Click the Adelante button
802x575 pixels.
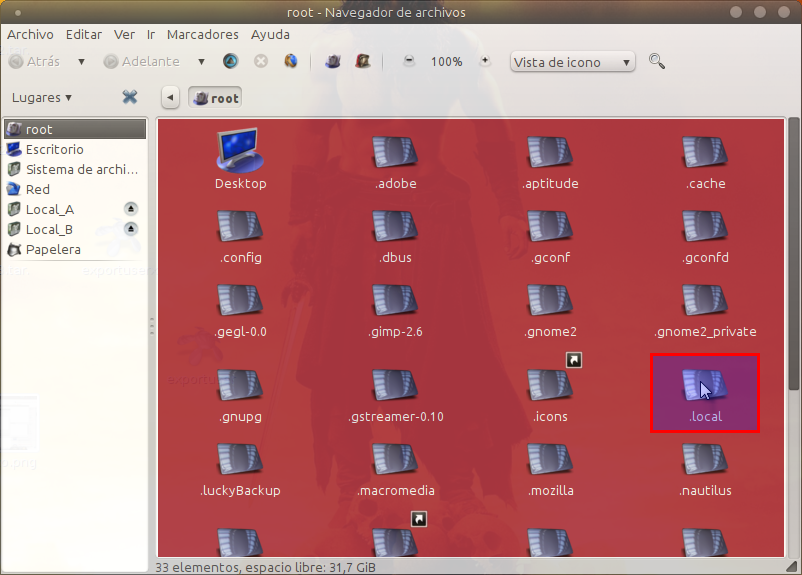tap(142, 61)
